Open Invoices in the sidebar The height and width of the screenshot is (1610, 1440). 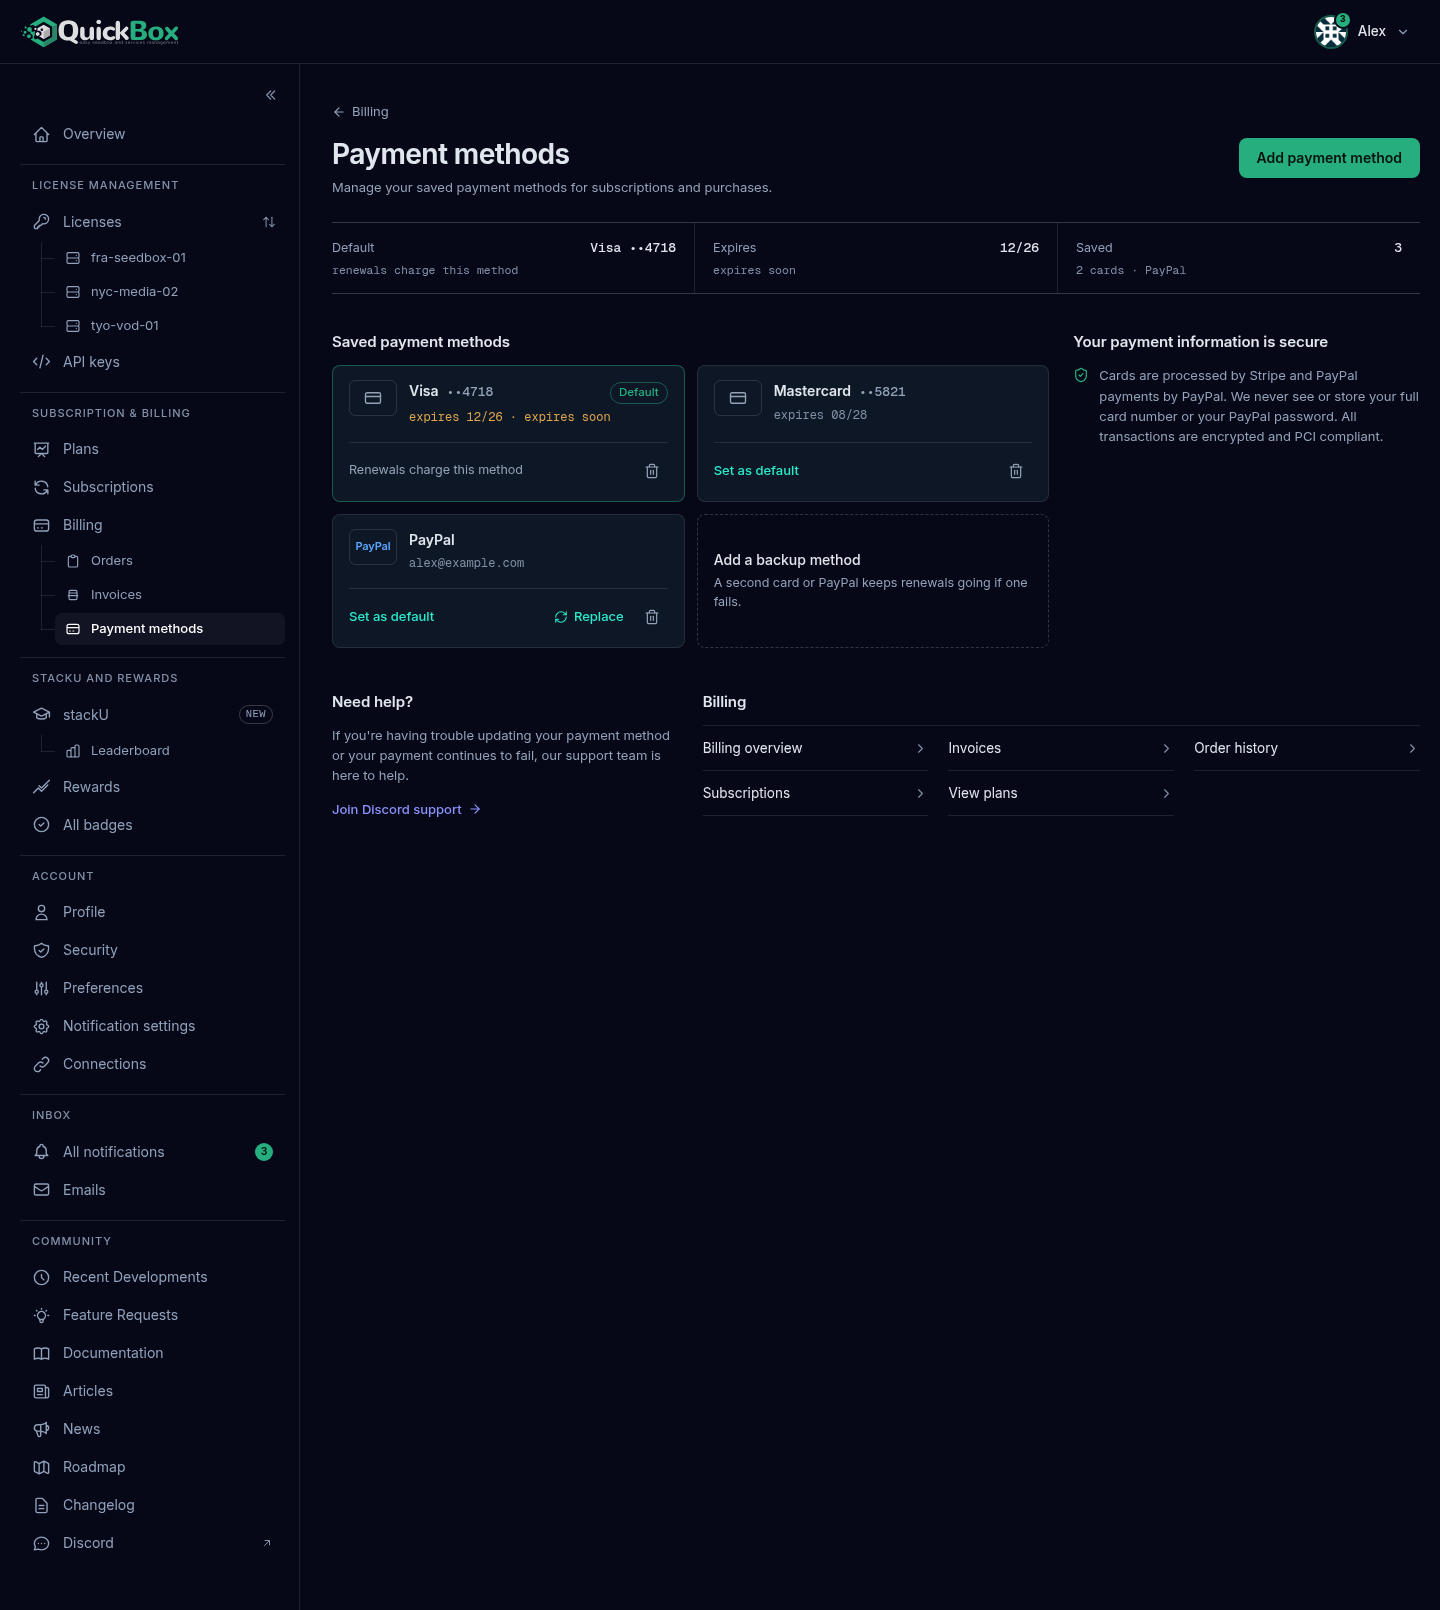[x=169, y=595]
